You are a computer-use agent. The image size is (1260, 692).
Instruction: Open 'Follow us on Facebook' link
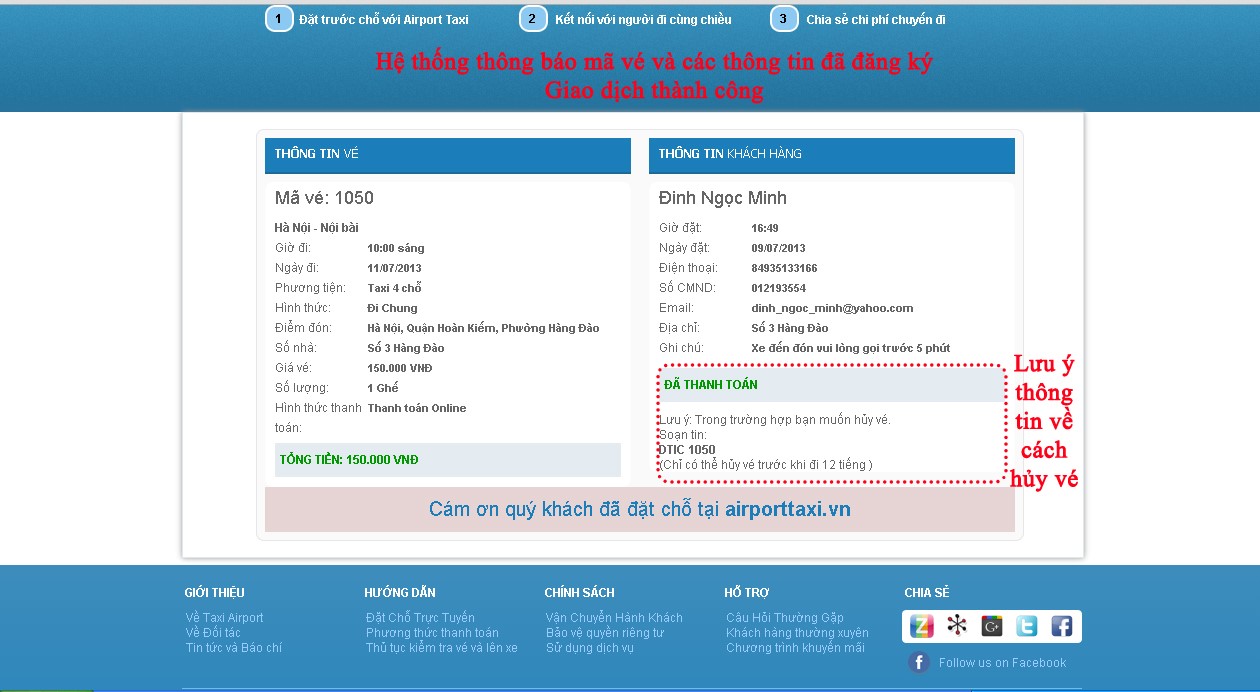1002,662
